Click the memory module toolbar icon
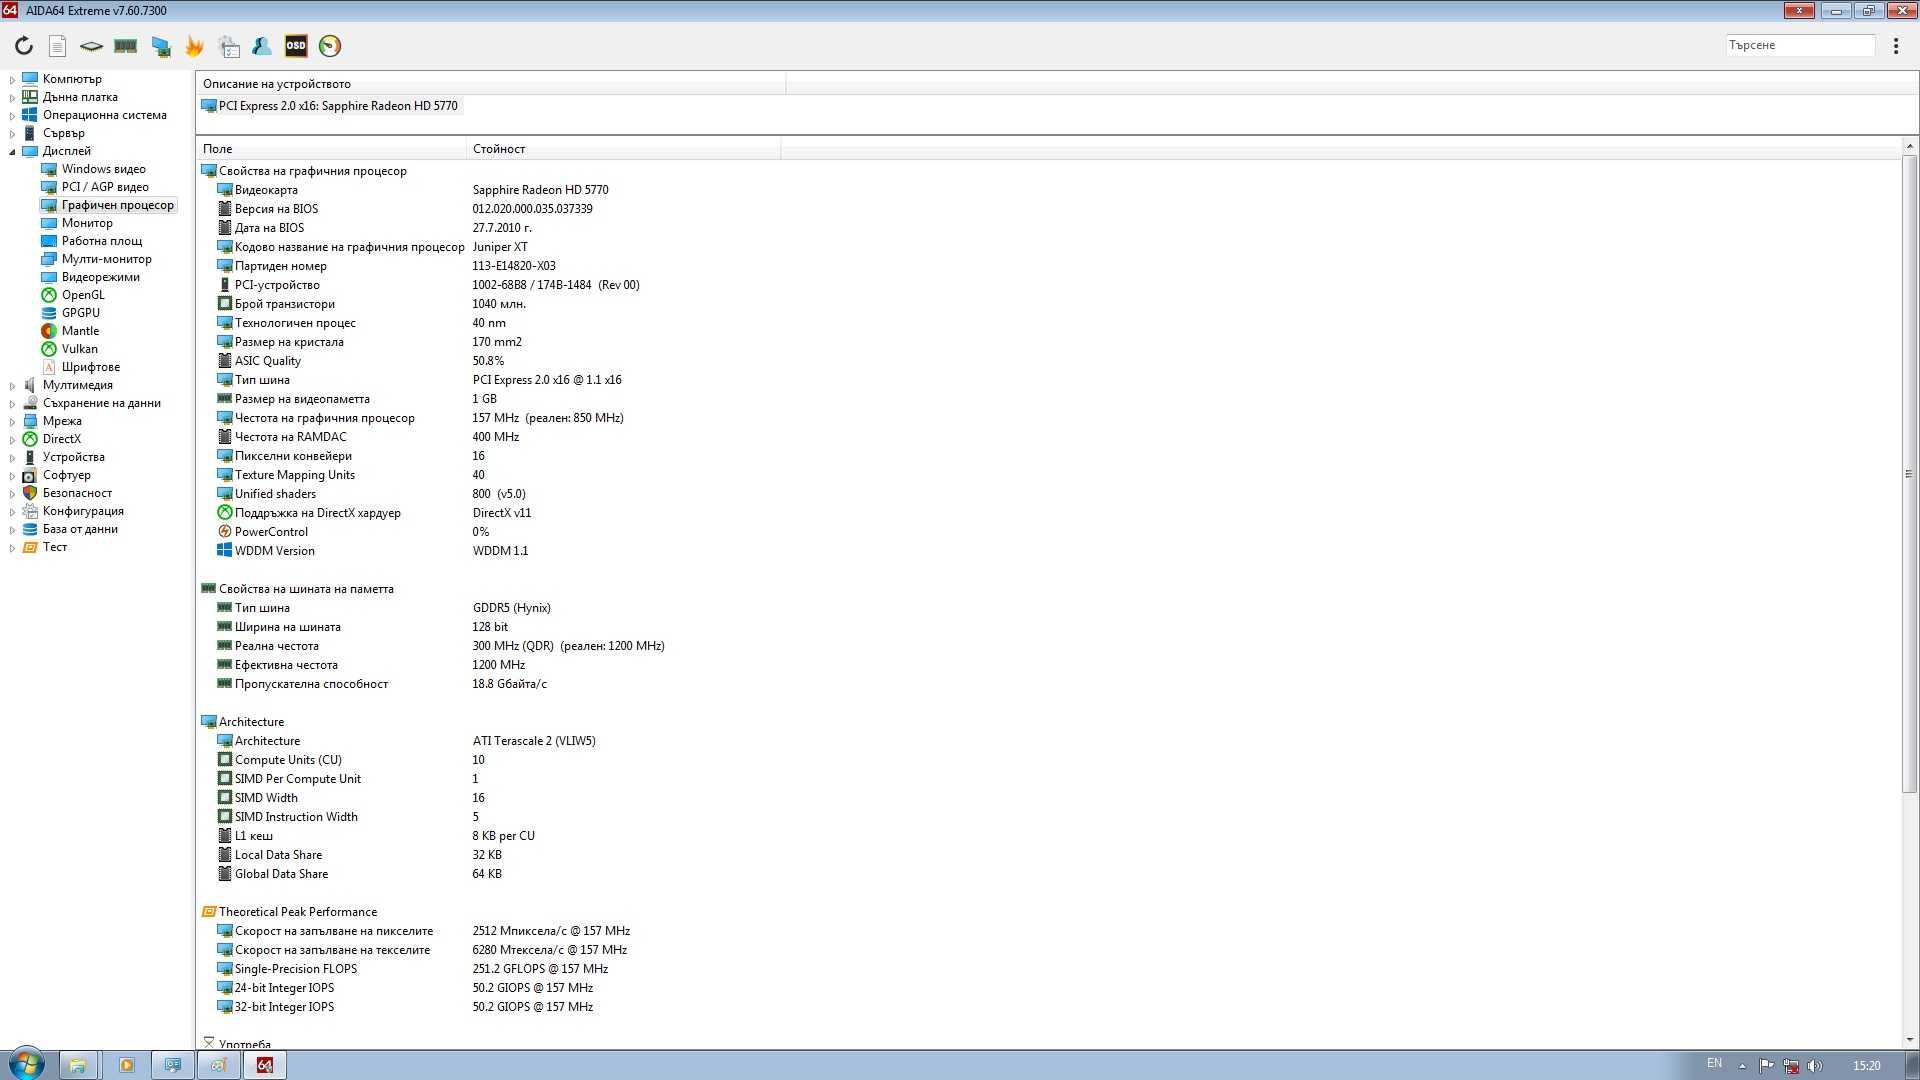Viewport: 1920px width, 1080px height. 126,46
